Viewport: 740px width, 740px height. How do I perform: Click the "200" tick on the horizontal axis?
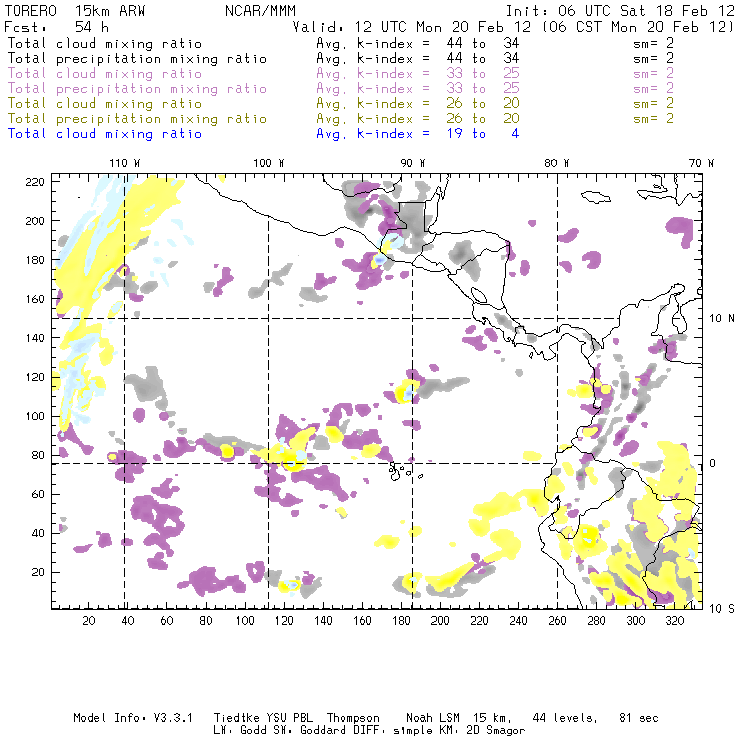click(440, 621)
